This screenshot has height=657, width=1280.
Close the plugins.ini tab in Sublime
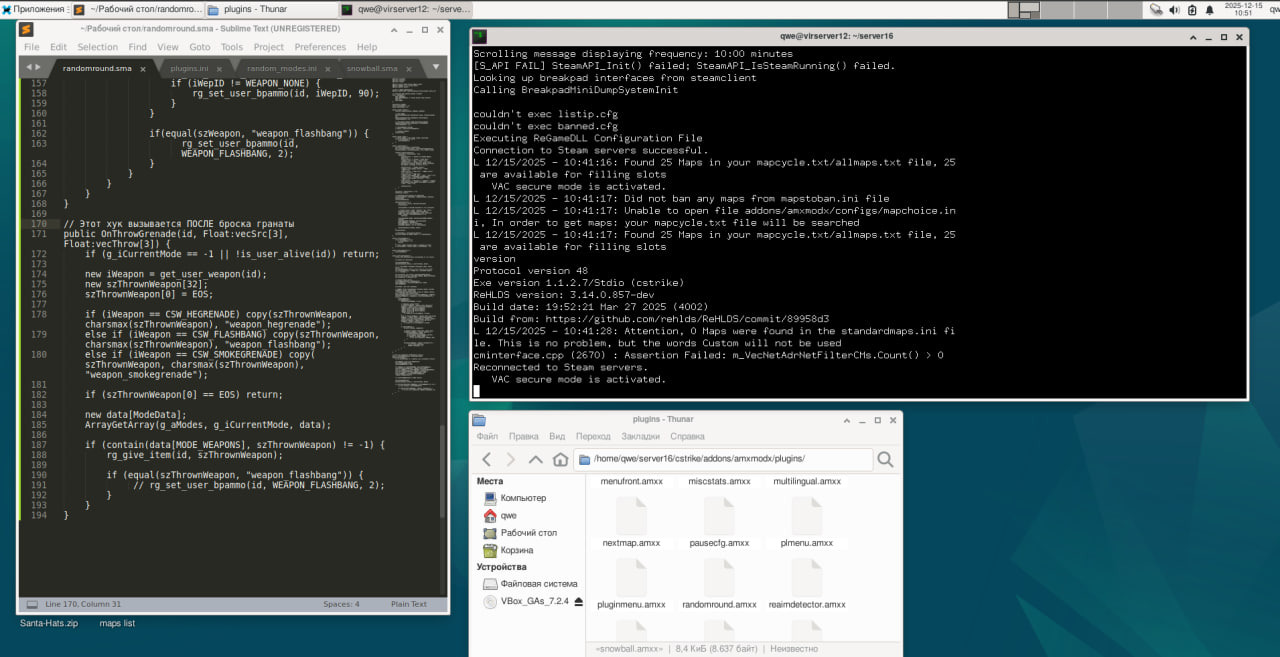pyautogui.click(x=221, y=69)
